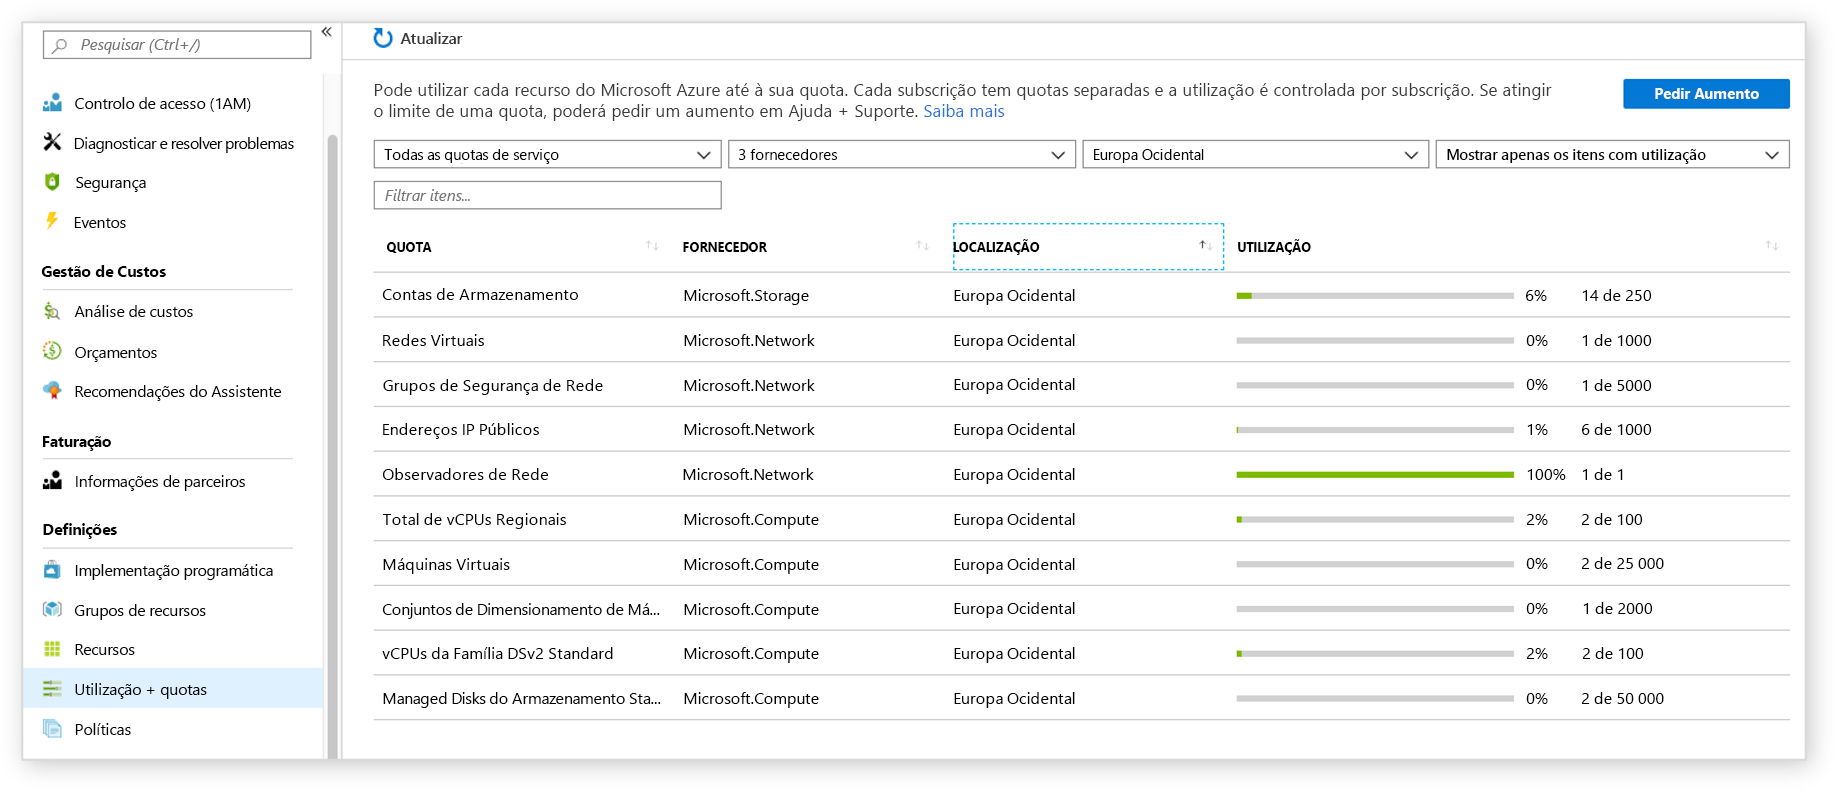1836x790 pixels.
Task: Sort by QUOTA column arrows
Action: tap(652, 246)
